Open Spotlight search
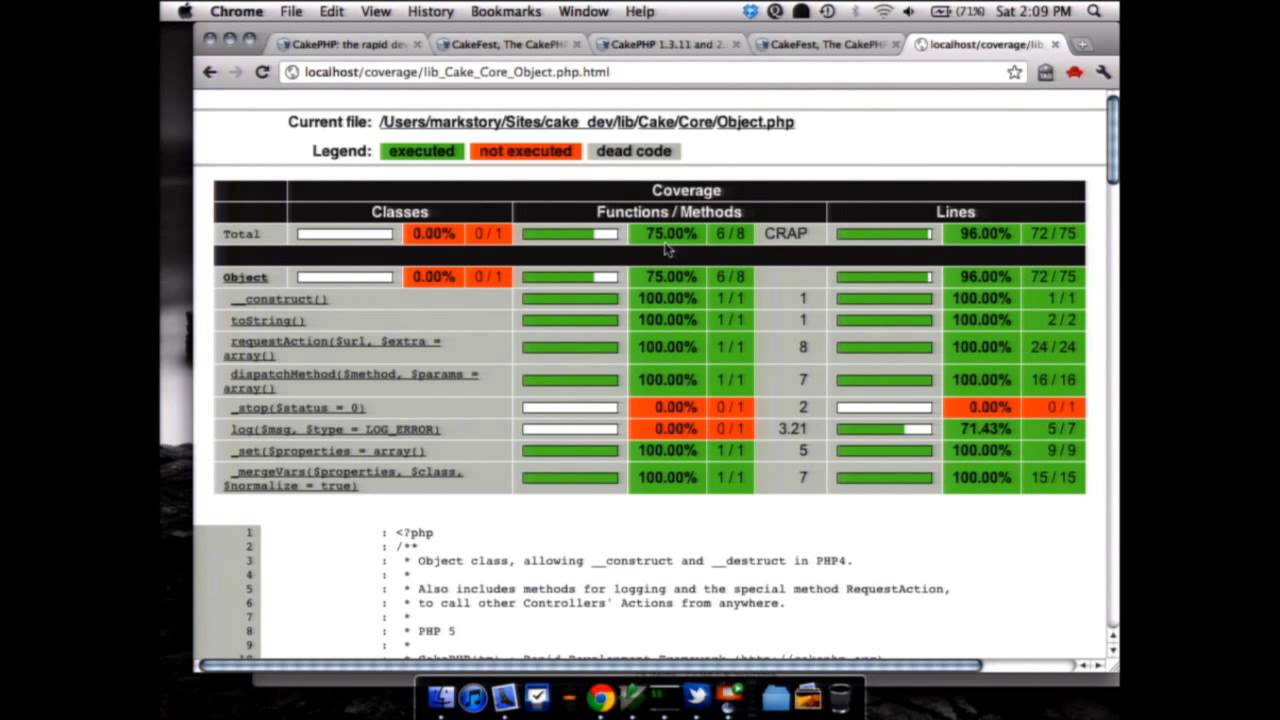 pyautogui.click(x=1094, y=11)
